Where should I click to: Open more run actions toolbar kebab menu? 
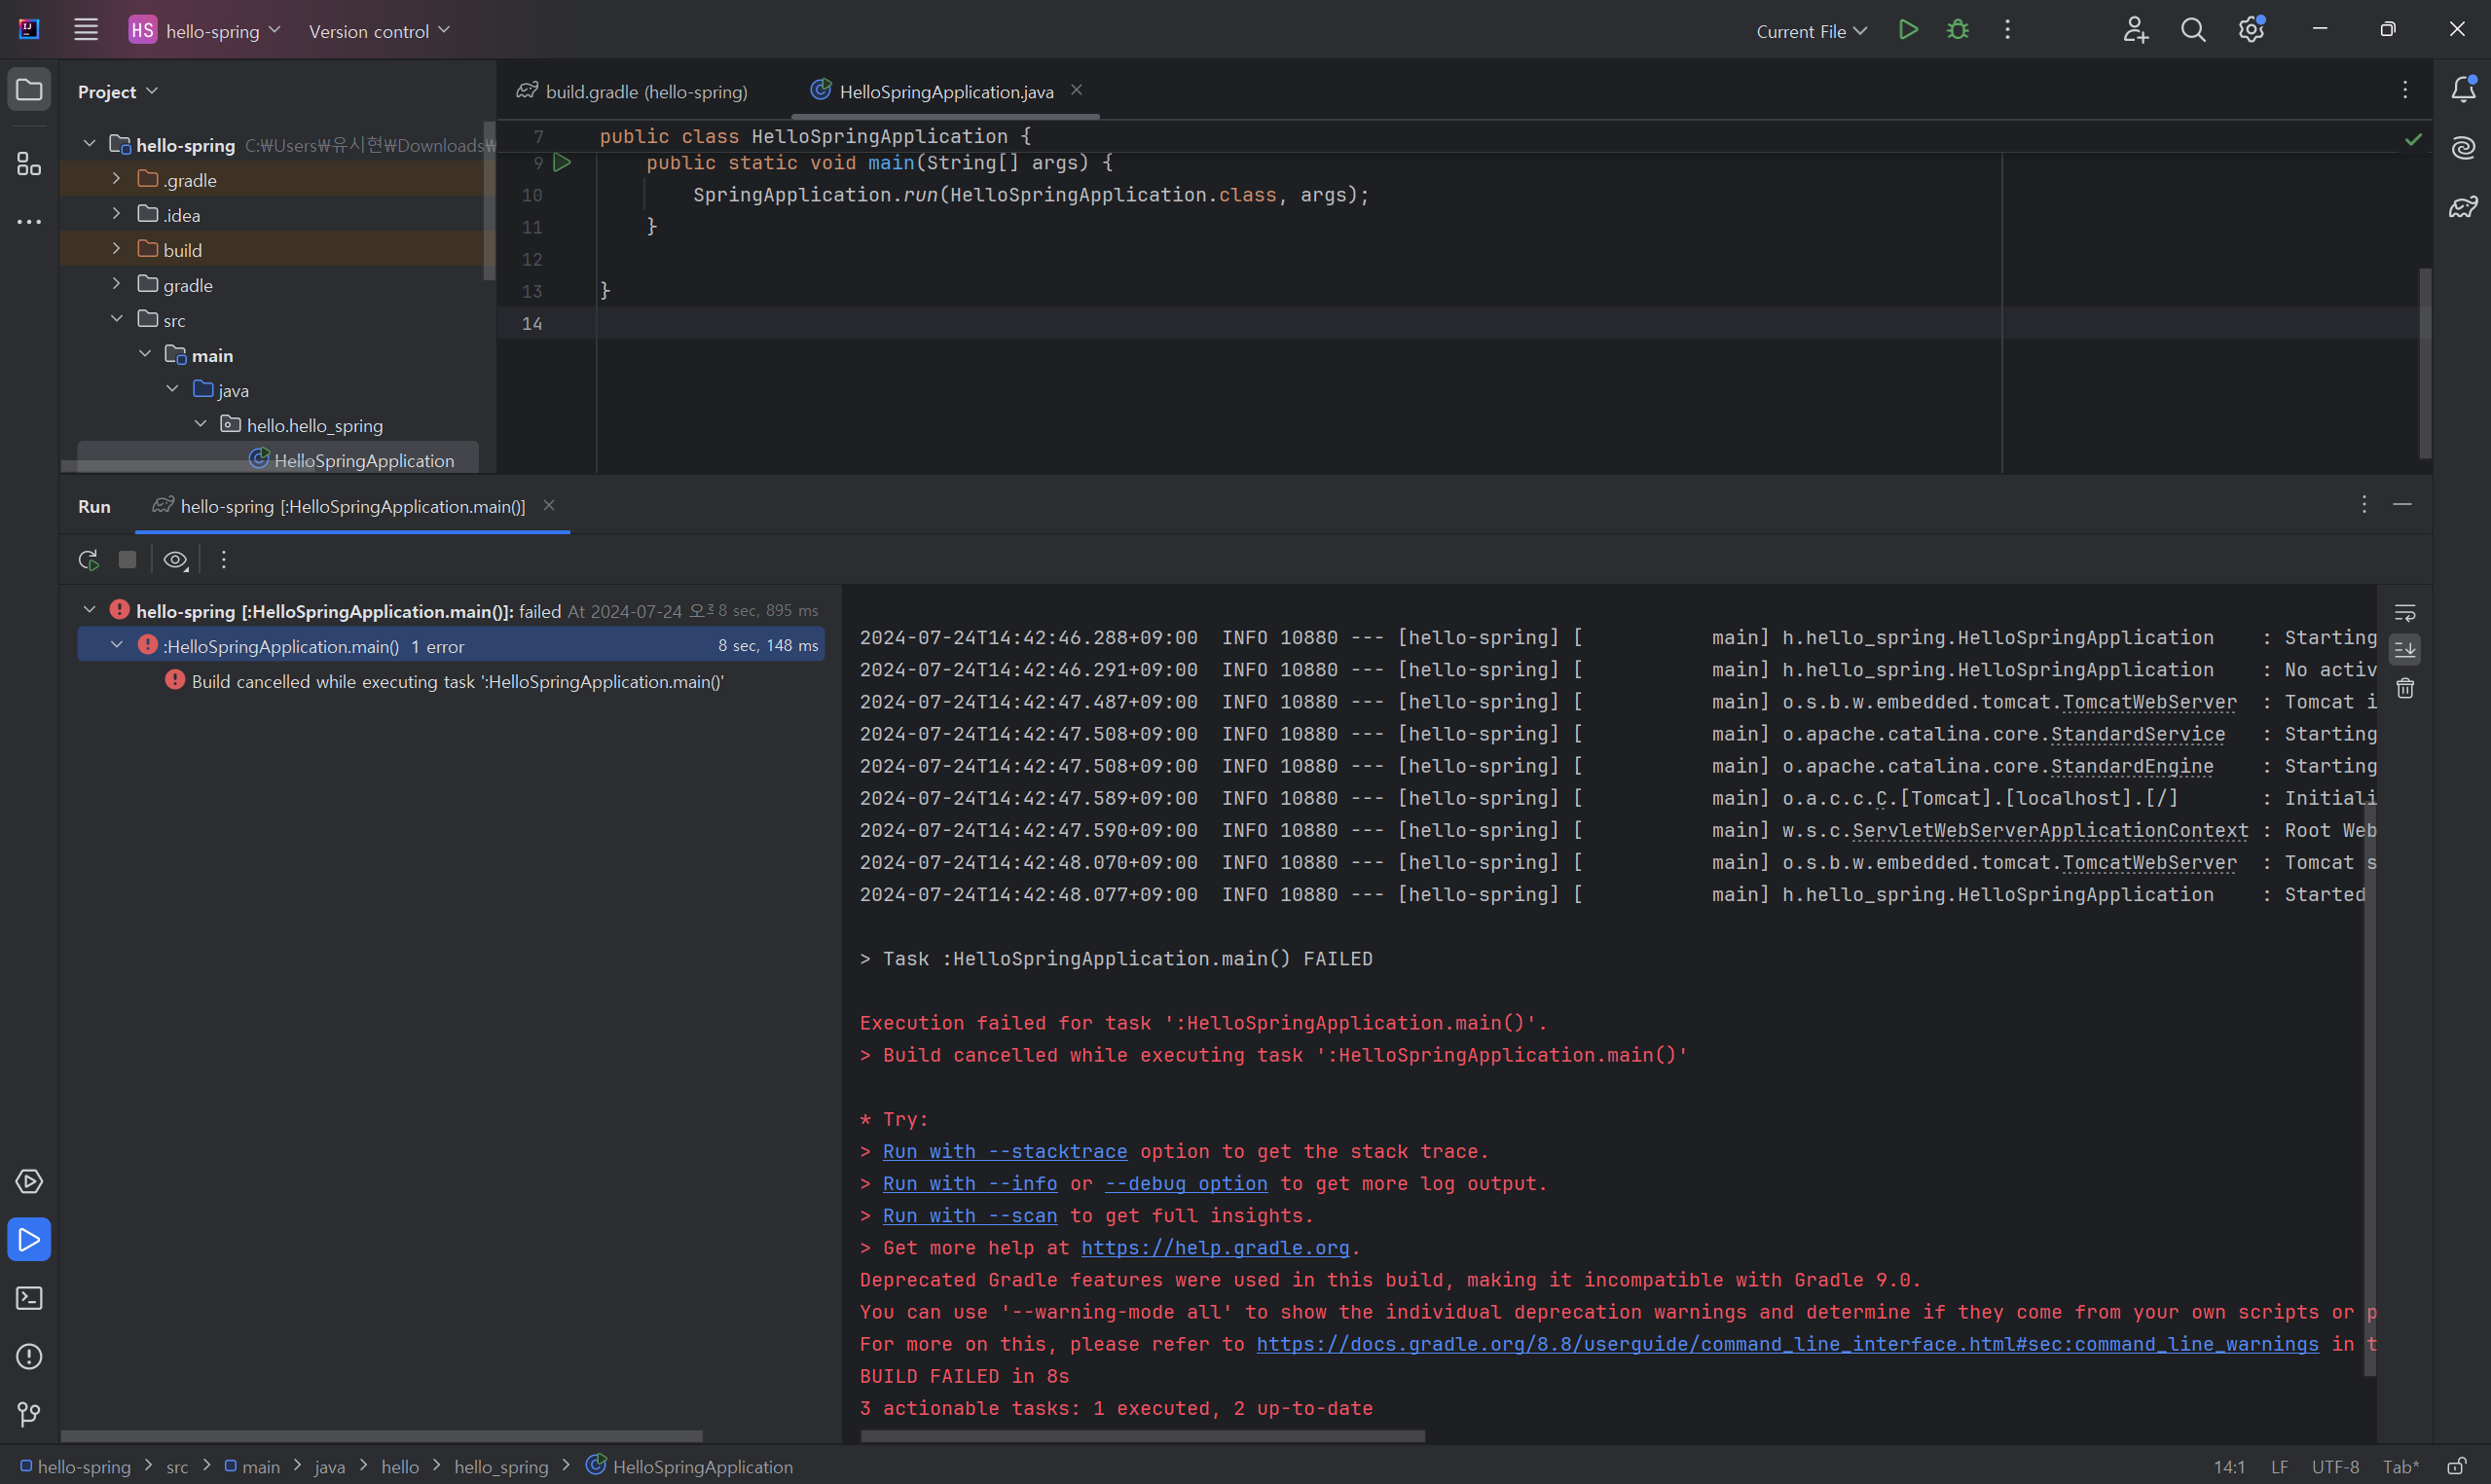click(x=2007, y=30)
